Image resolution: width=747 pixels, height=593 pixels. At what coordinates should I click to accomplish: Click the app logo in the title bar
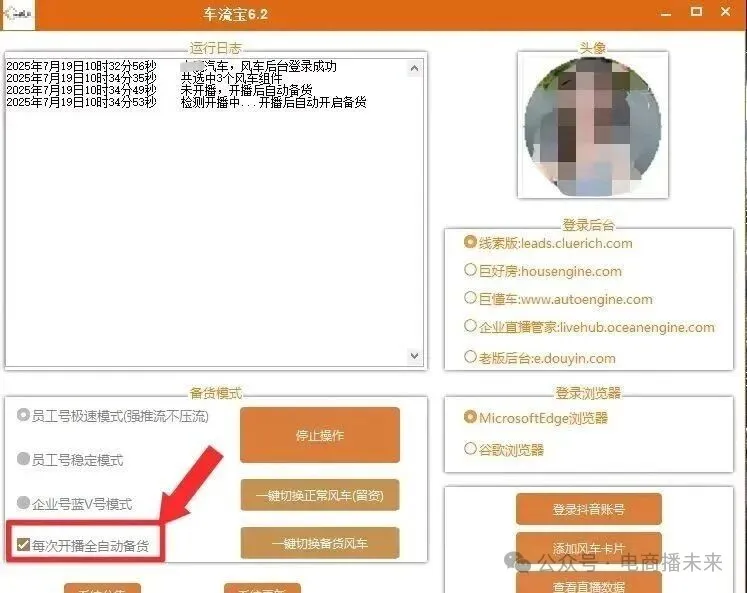click(x=19, y=14)
